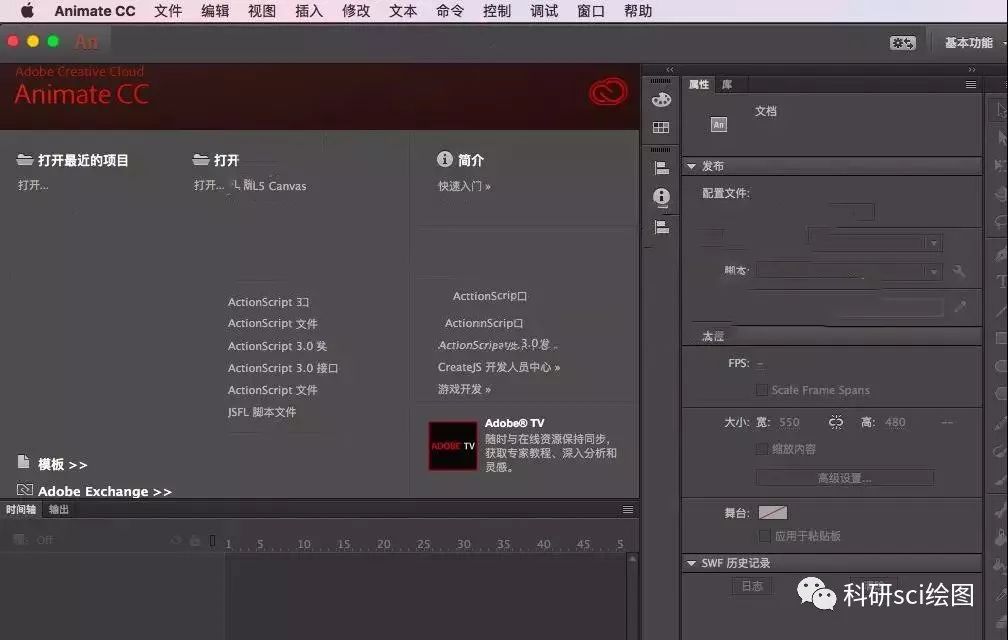Open the 帮助 menu
This screenshot has height=640, width=1008.
pyautogui.click(x=638, y=11)
